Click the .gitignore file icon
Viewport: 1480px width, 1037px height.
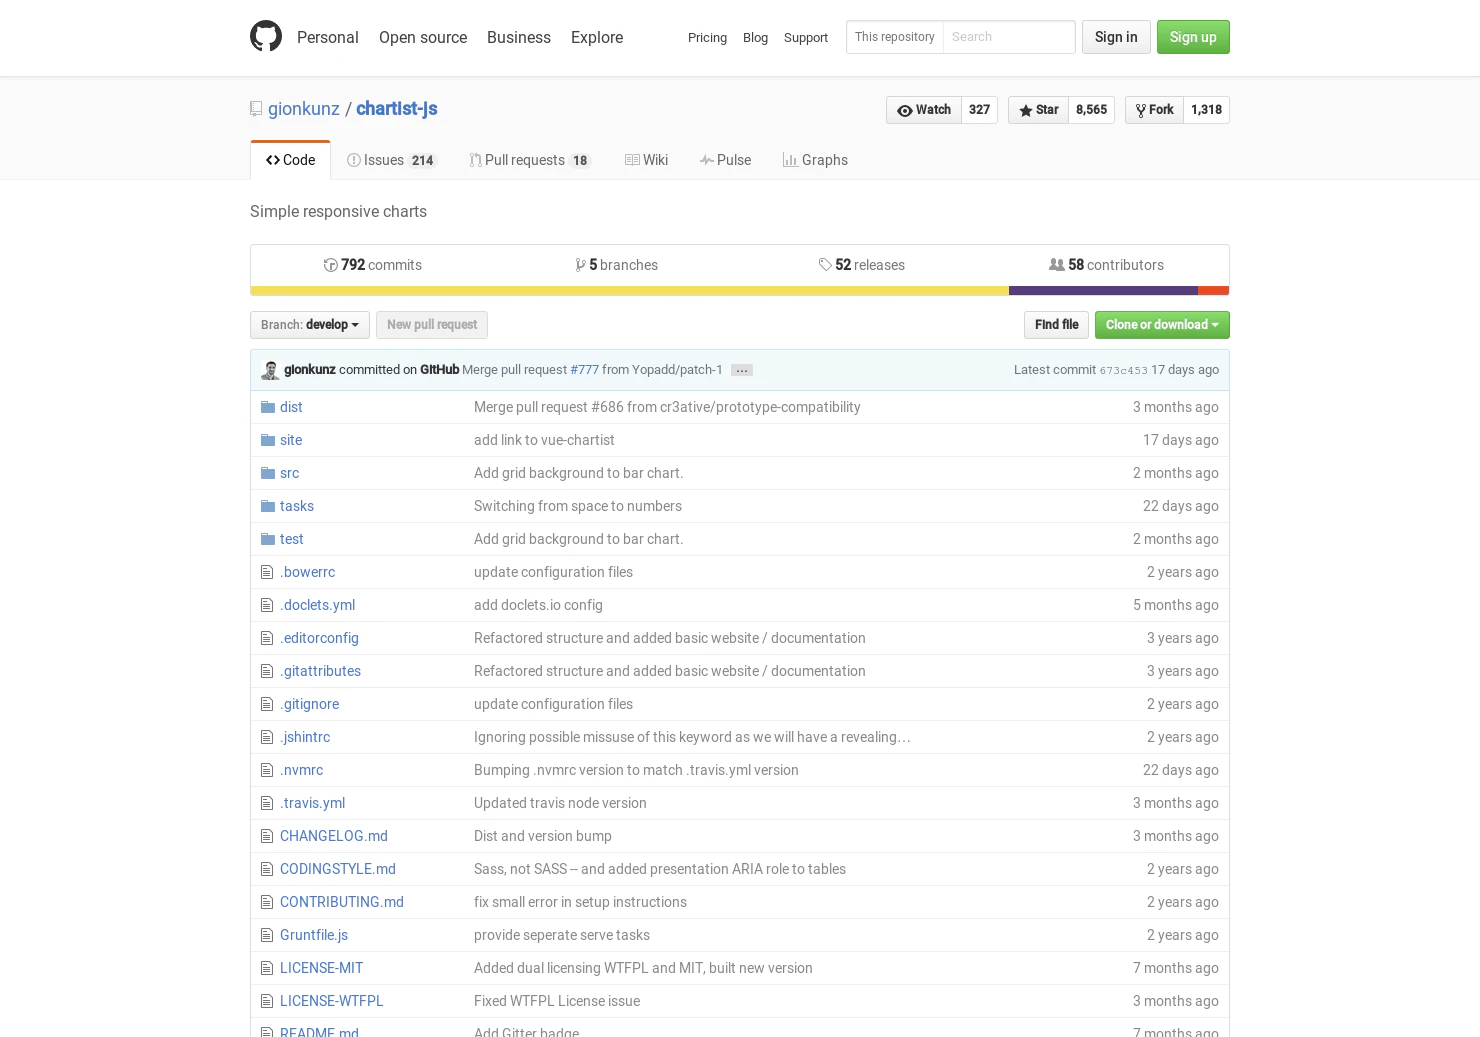pos(267,704)
